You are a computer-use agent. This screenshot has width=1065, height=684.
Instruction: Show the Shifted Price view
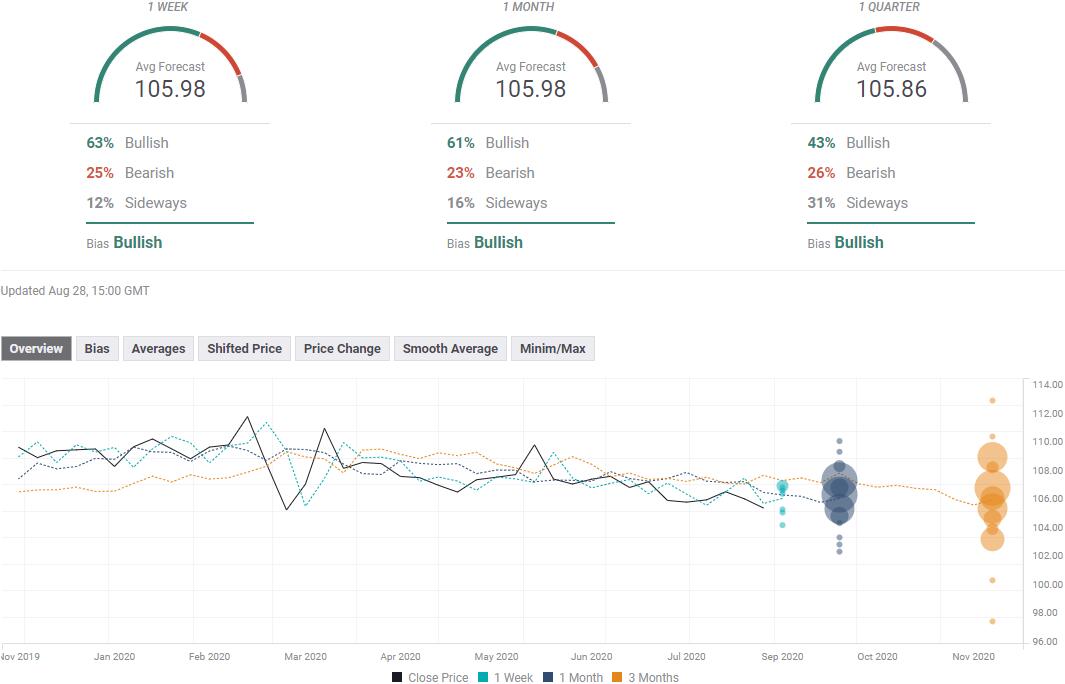click(x=245, y=348)
